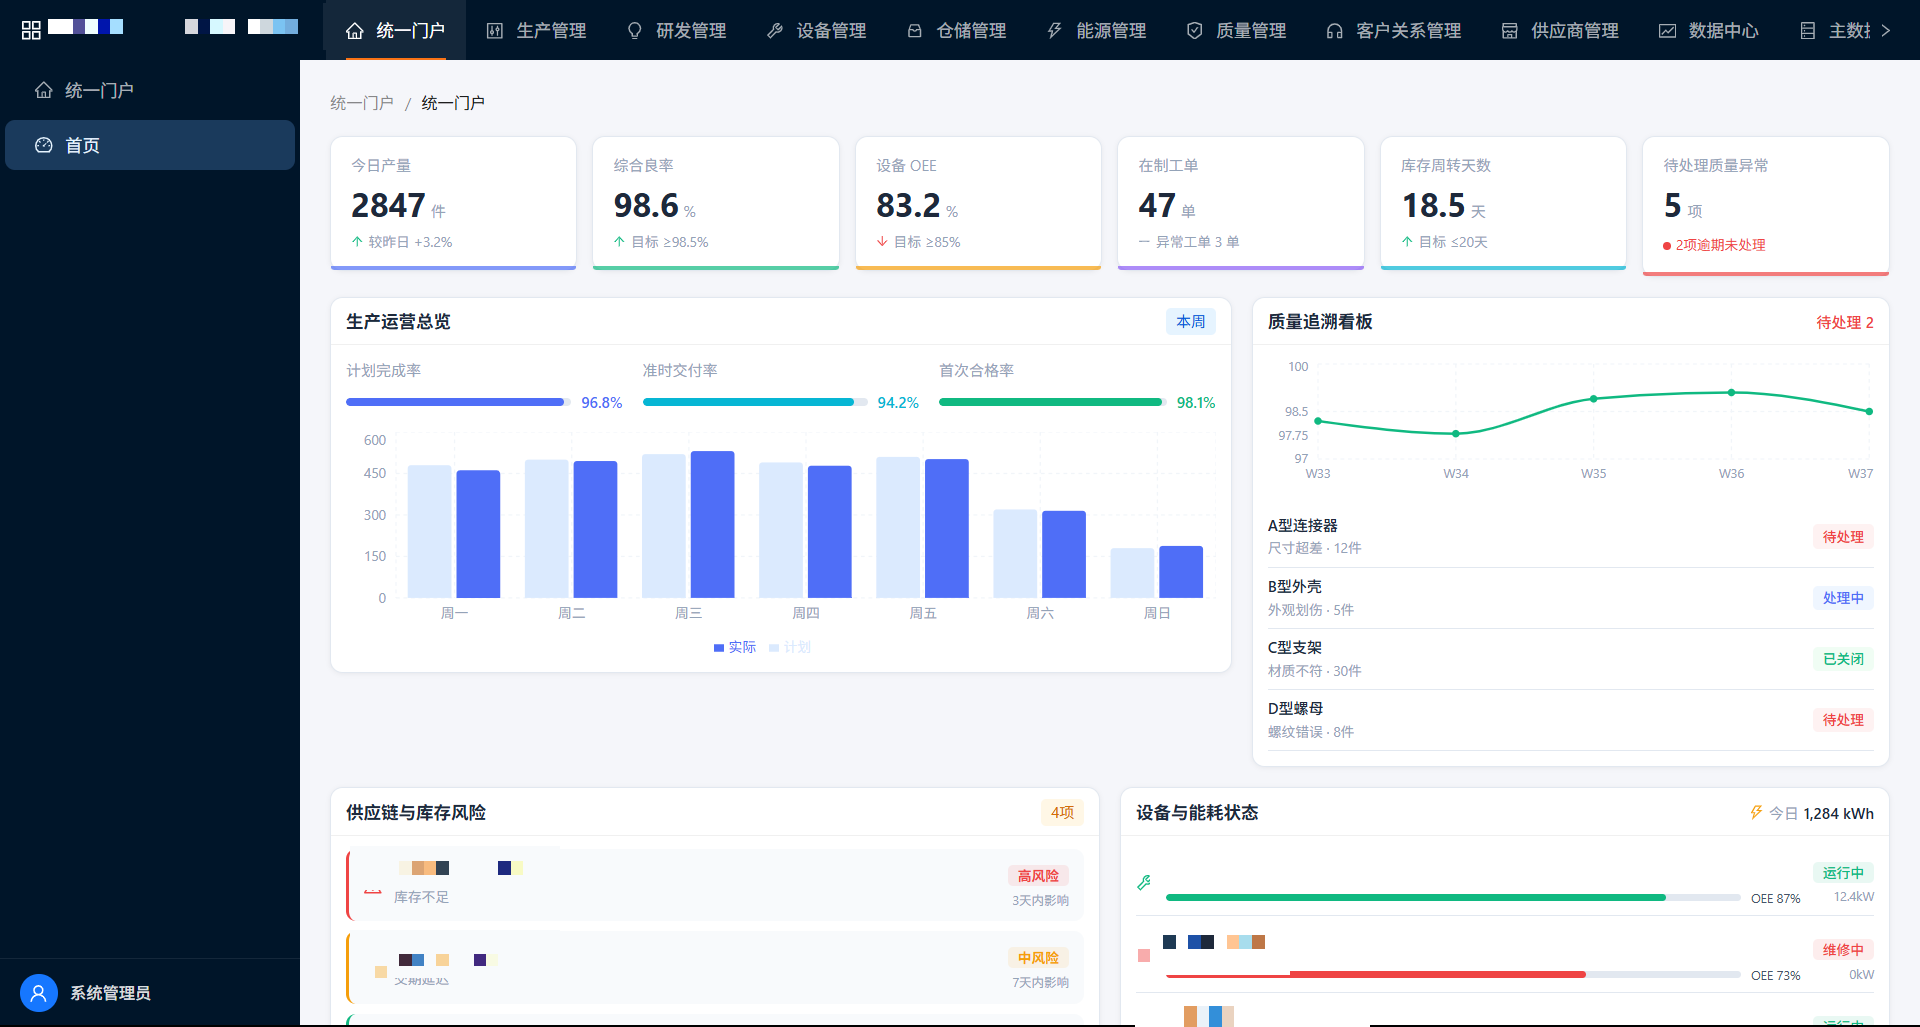1920x1027 pixels.
Task: Switch to the 质量管理 tab
Action: [x=1236, y=31]
